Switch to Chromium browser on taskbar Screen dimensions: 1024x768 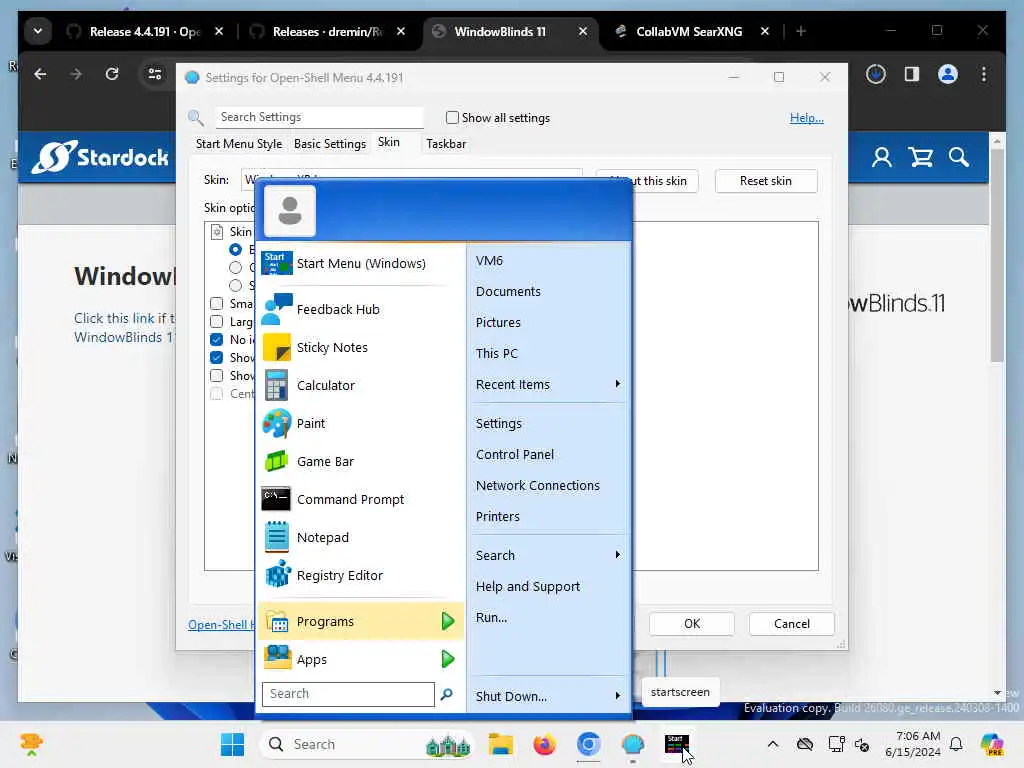(x=588, y=744)
